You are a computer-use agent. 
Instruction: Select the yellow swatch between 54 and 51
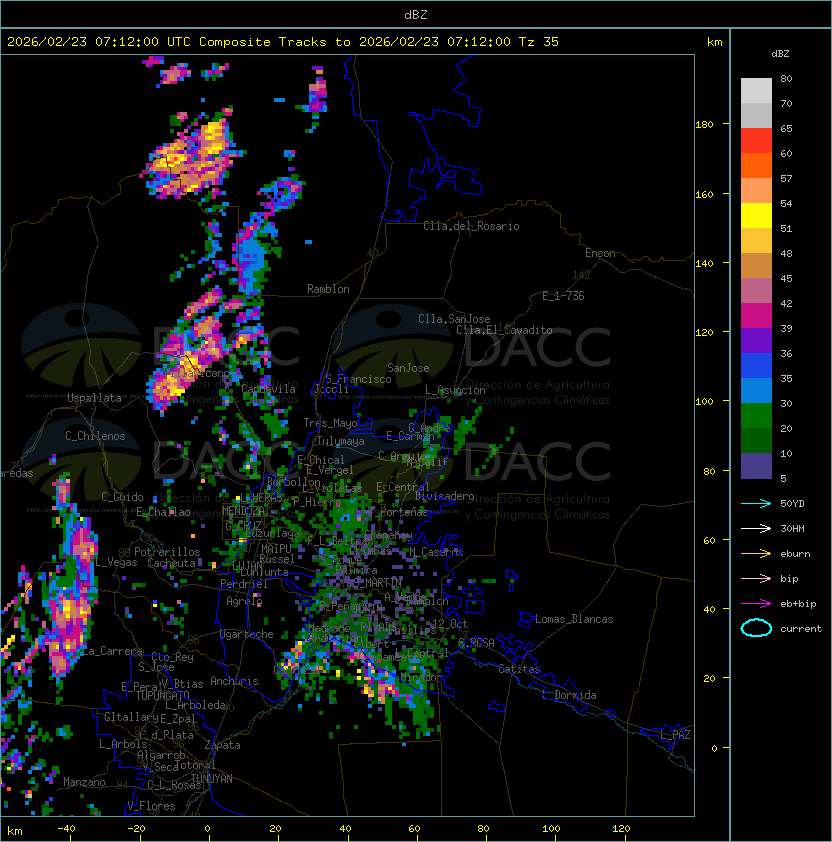(756, 215)
